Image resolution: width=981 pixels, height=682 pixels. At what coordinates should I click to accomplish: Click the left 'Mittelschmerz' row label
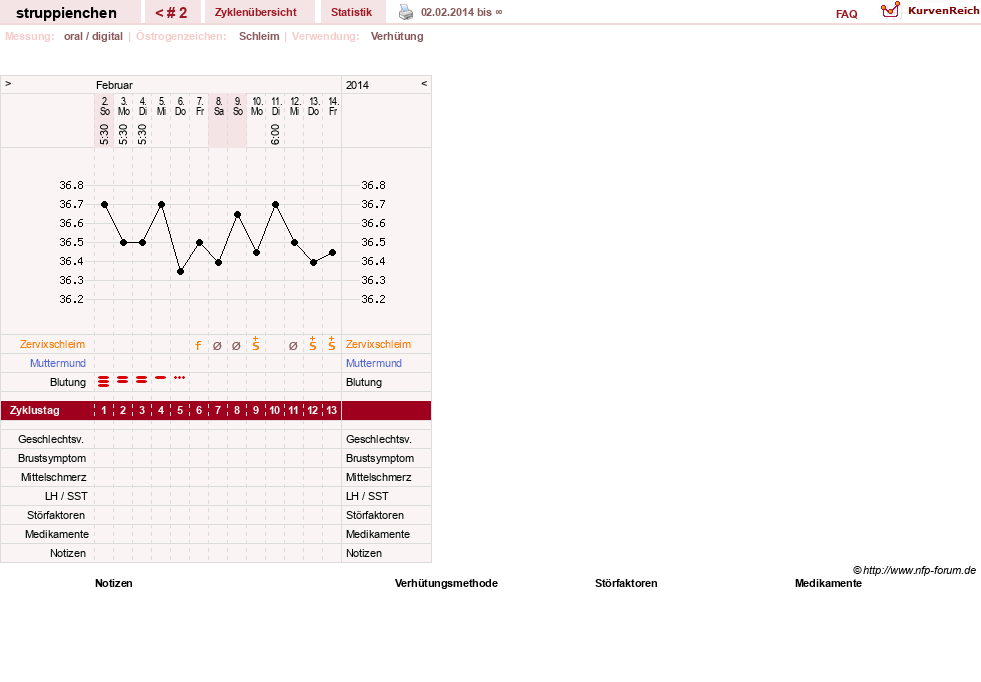pos(53,477)
